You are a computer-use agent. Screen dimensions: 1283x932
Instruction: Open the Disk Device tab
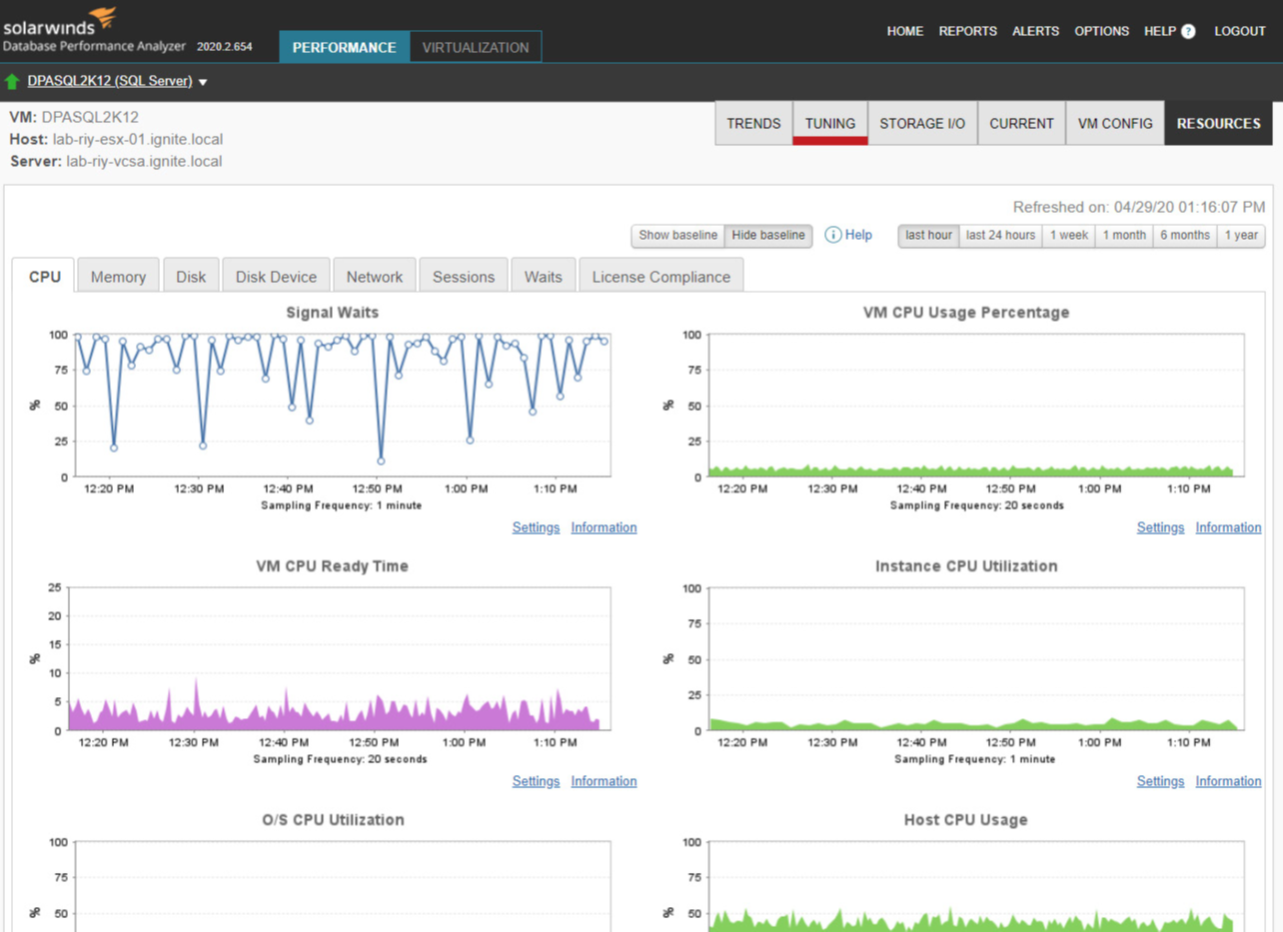point(276,277)
